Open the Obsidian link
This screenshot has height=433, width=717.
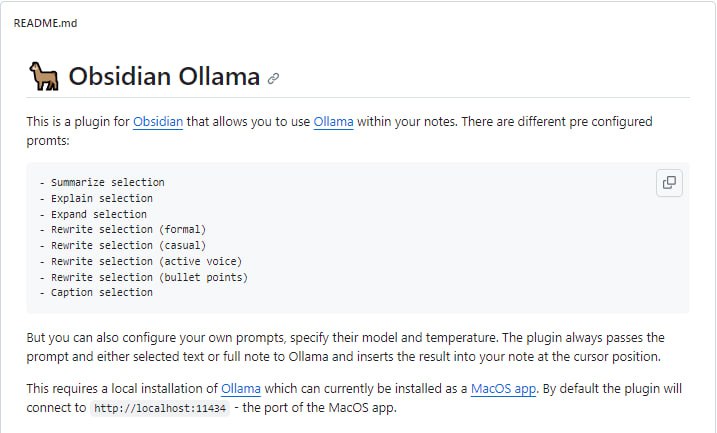pyautogui.click(x=158, y=122)
